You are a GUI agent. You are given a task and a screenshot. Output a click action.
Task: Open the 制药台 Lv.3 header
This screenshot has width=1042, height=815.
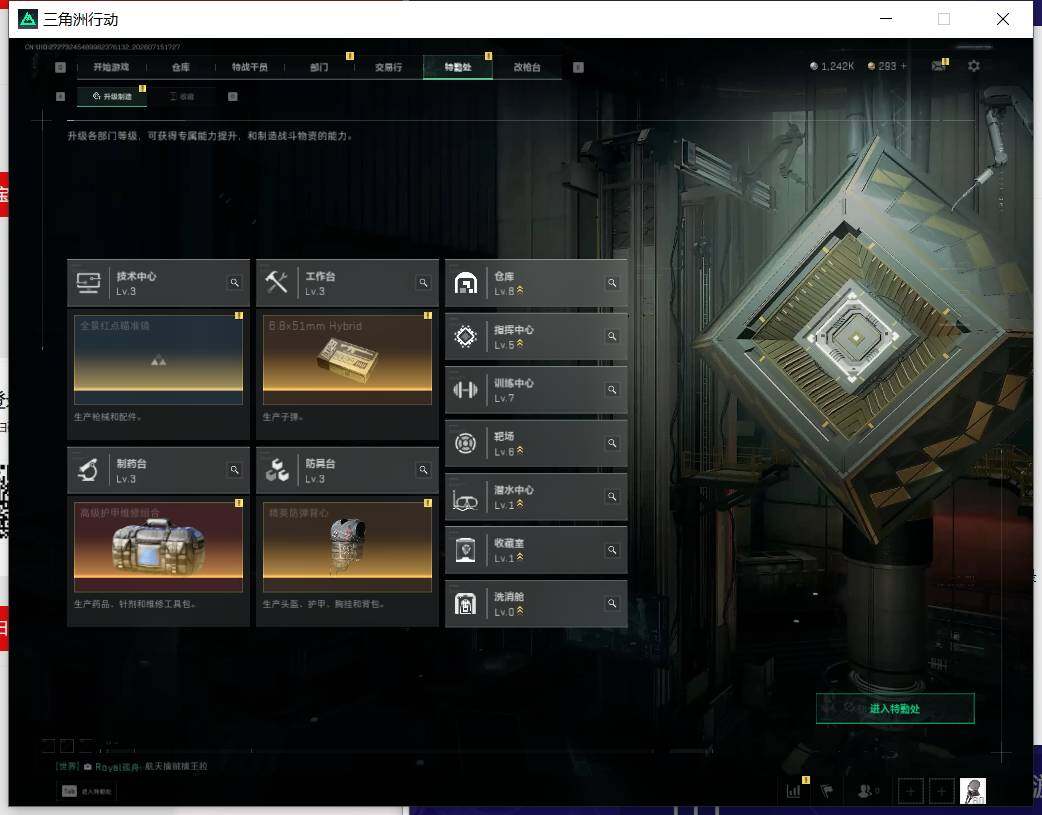point(158,470)
